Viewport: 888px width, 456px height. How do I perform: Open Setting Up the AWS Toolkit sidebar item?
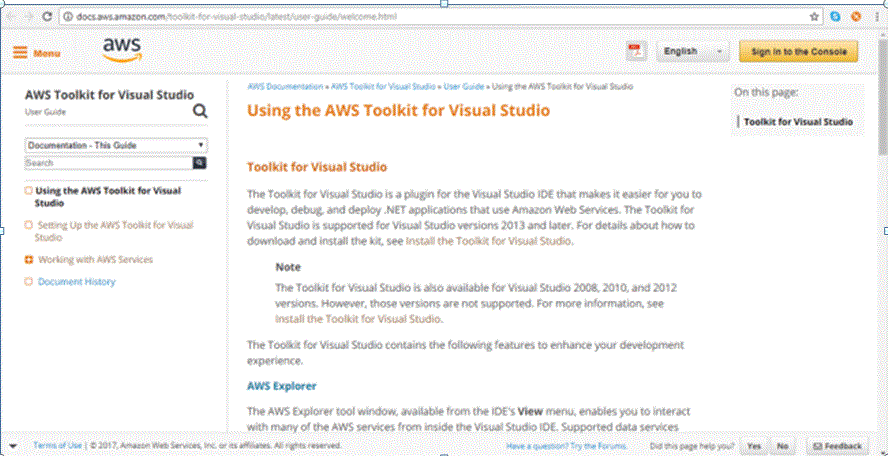click(x=114, y=231)
